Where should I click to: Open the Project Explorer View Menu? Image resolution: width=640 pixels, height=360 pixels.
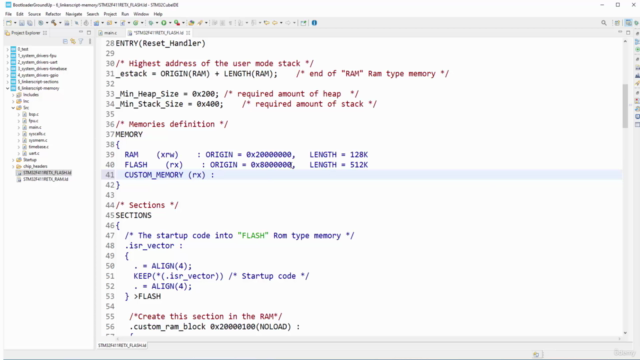click(x=90, y=41)
